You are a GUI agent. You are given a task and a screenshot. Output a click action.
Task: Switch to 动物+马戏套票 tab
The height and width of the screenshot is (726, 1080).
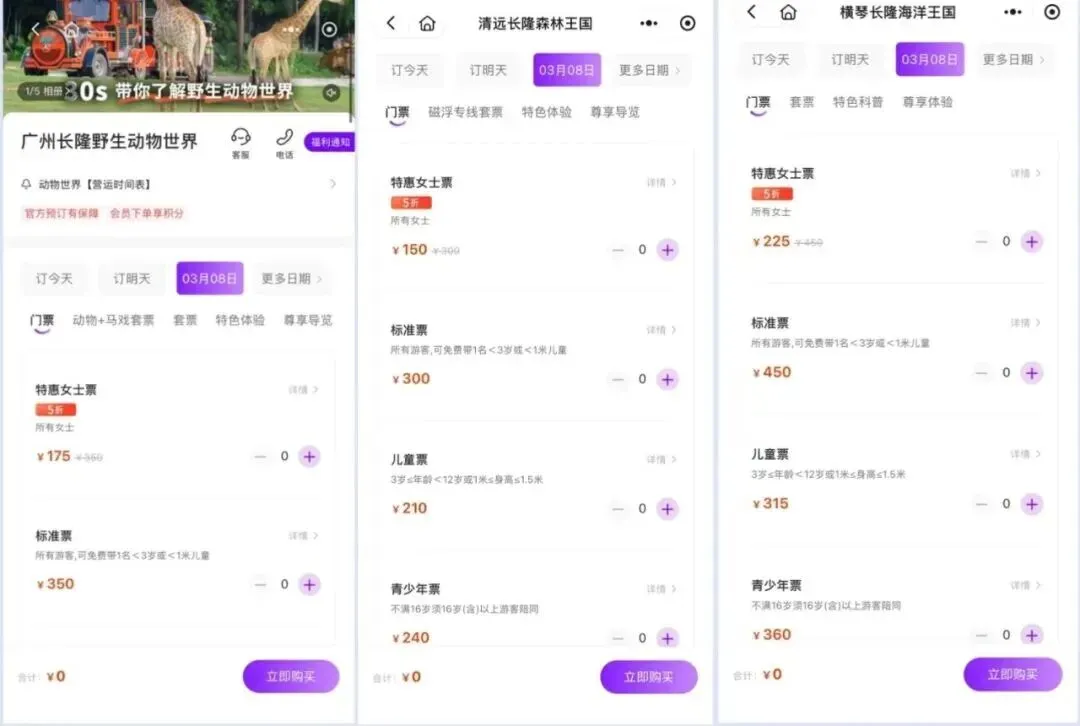pyautogui.click(x=113, y=320)
